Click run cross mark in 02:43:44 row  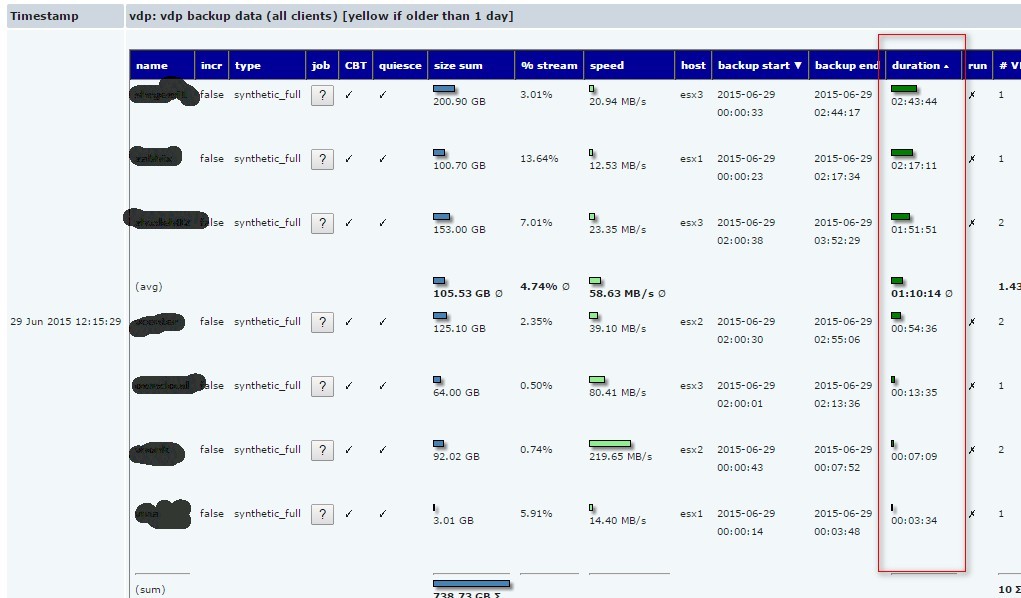[x=972, y=95]
